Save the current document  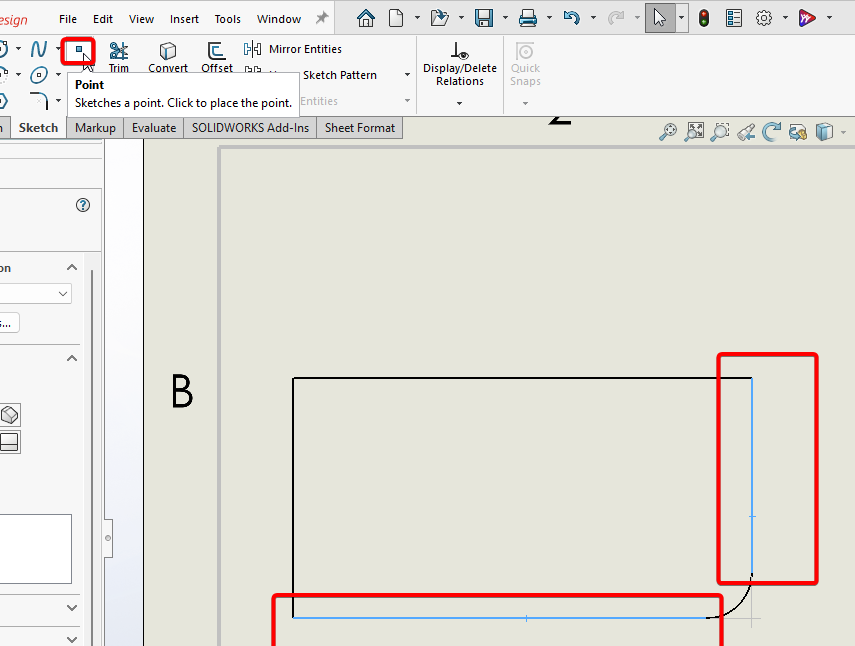pos(484,18)
